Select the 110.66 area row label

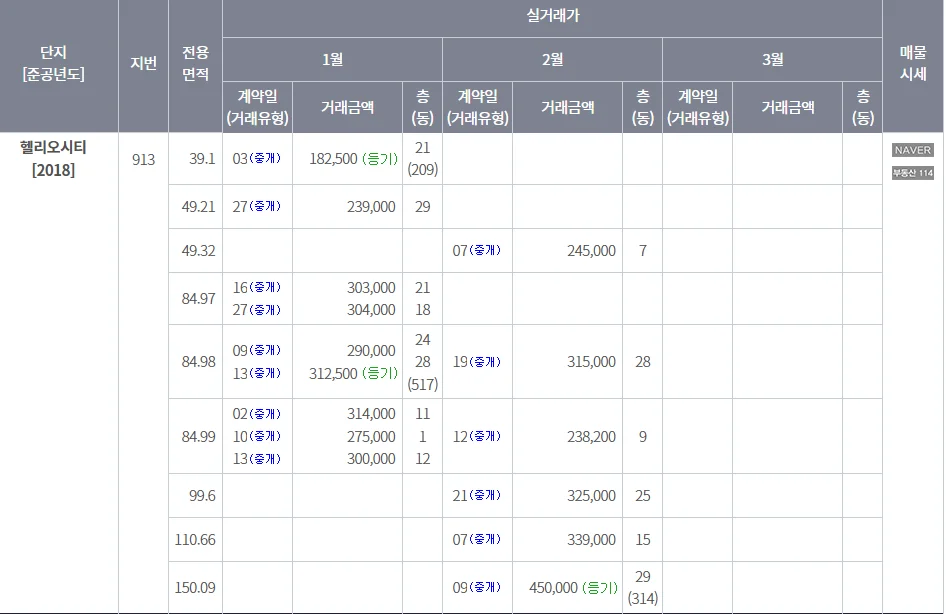[195, 540]
